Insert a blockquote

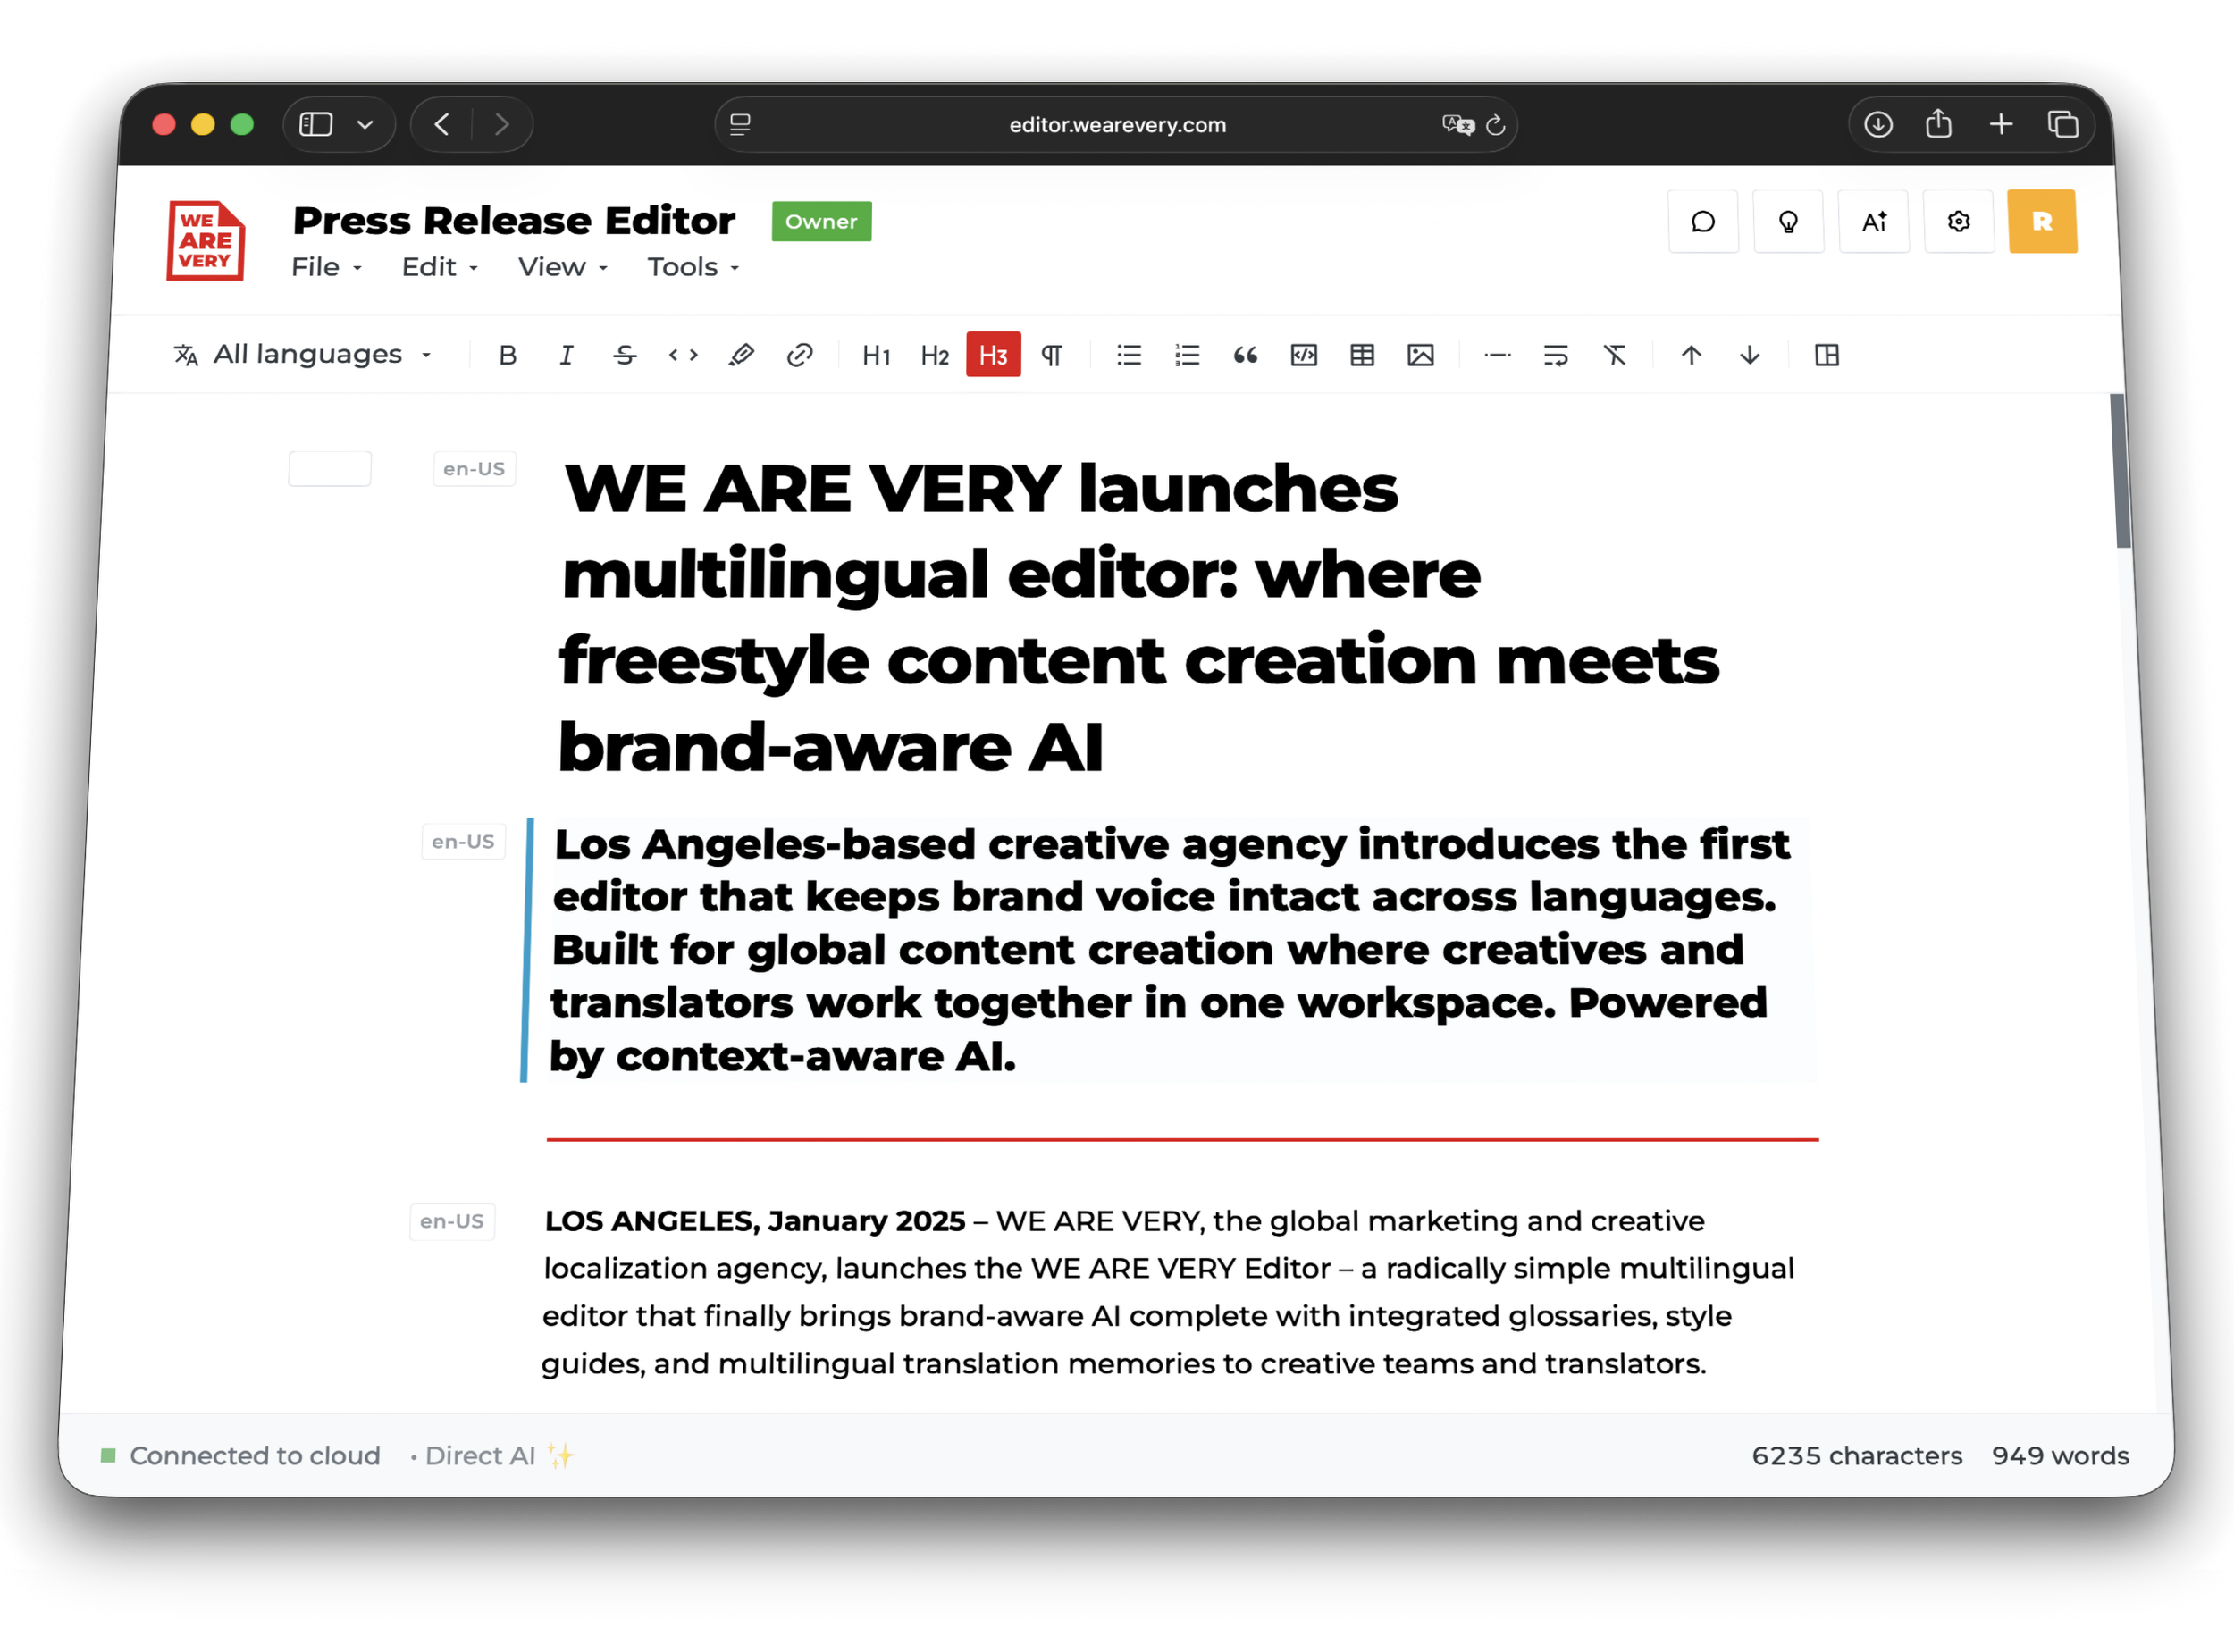click(1245, 355)
